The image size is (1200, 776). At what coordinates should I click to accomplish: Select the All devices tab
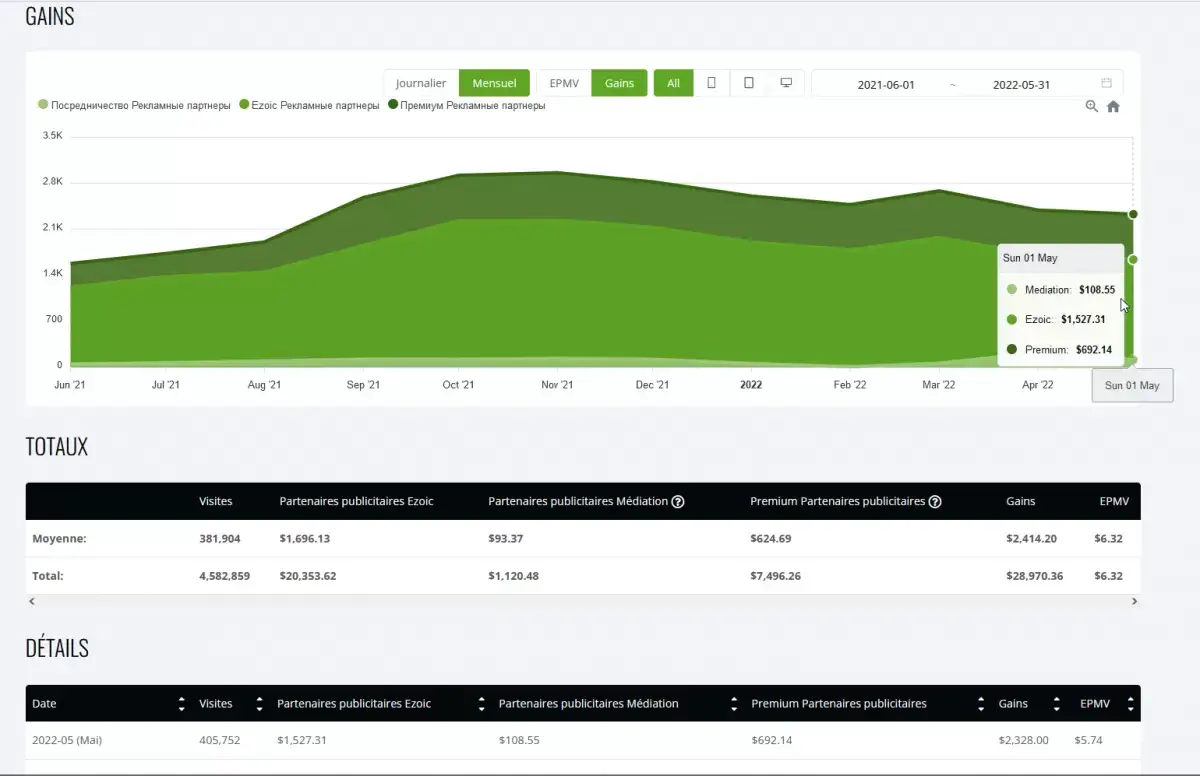pos(673,83)
